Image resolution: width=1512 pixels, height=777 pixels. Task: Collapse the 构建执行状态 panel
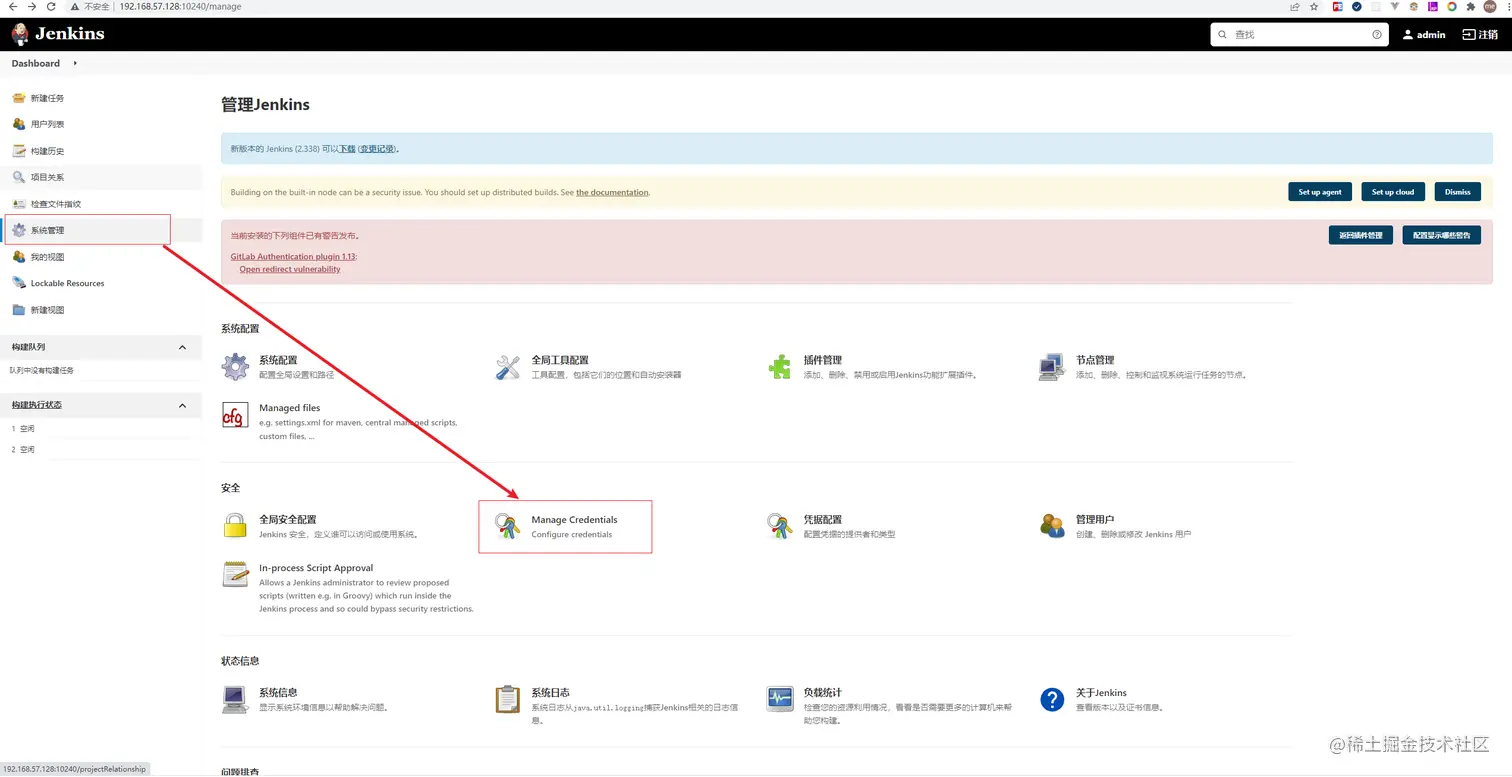tap(182, 405)
